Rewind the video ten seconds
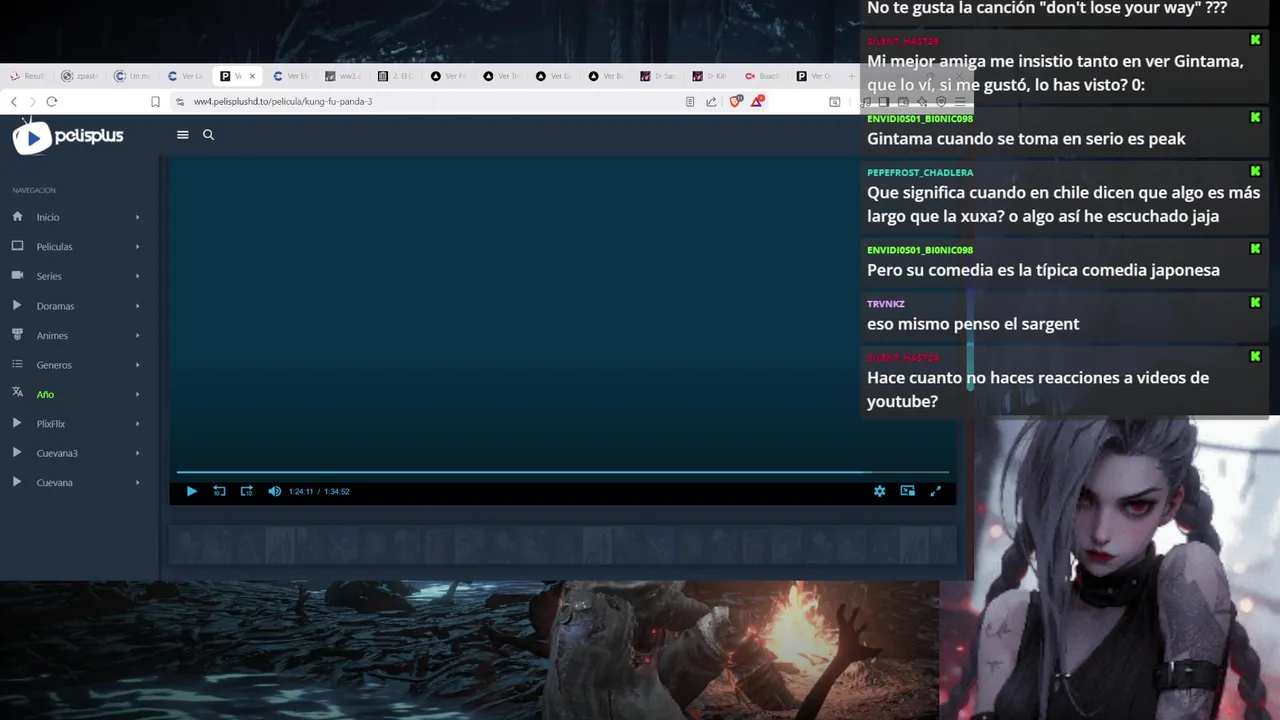 click(x=219, y=491)
